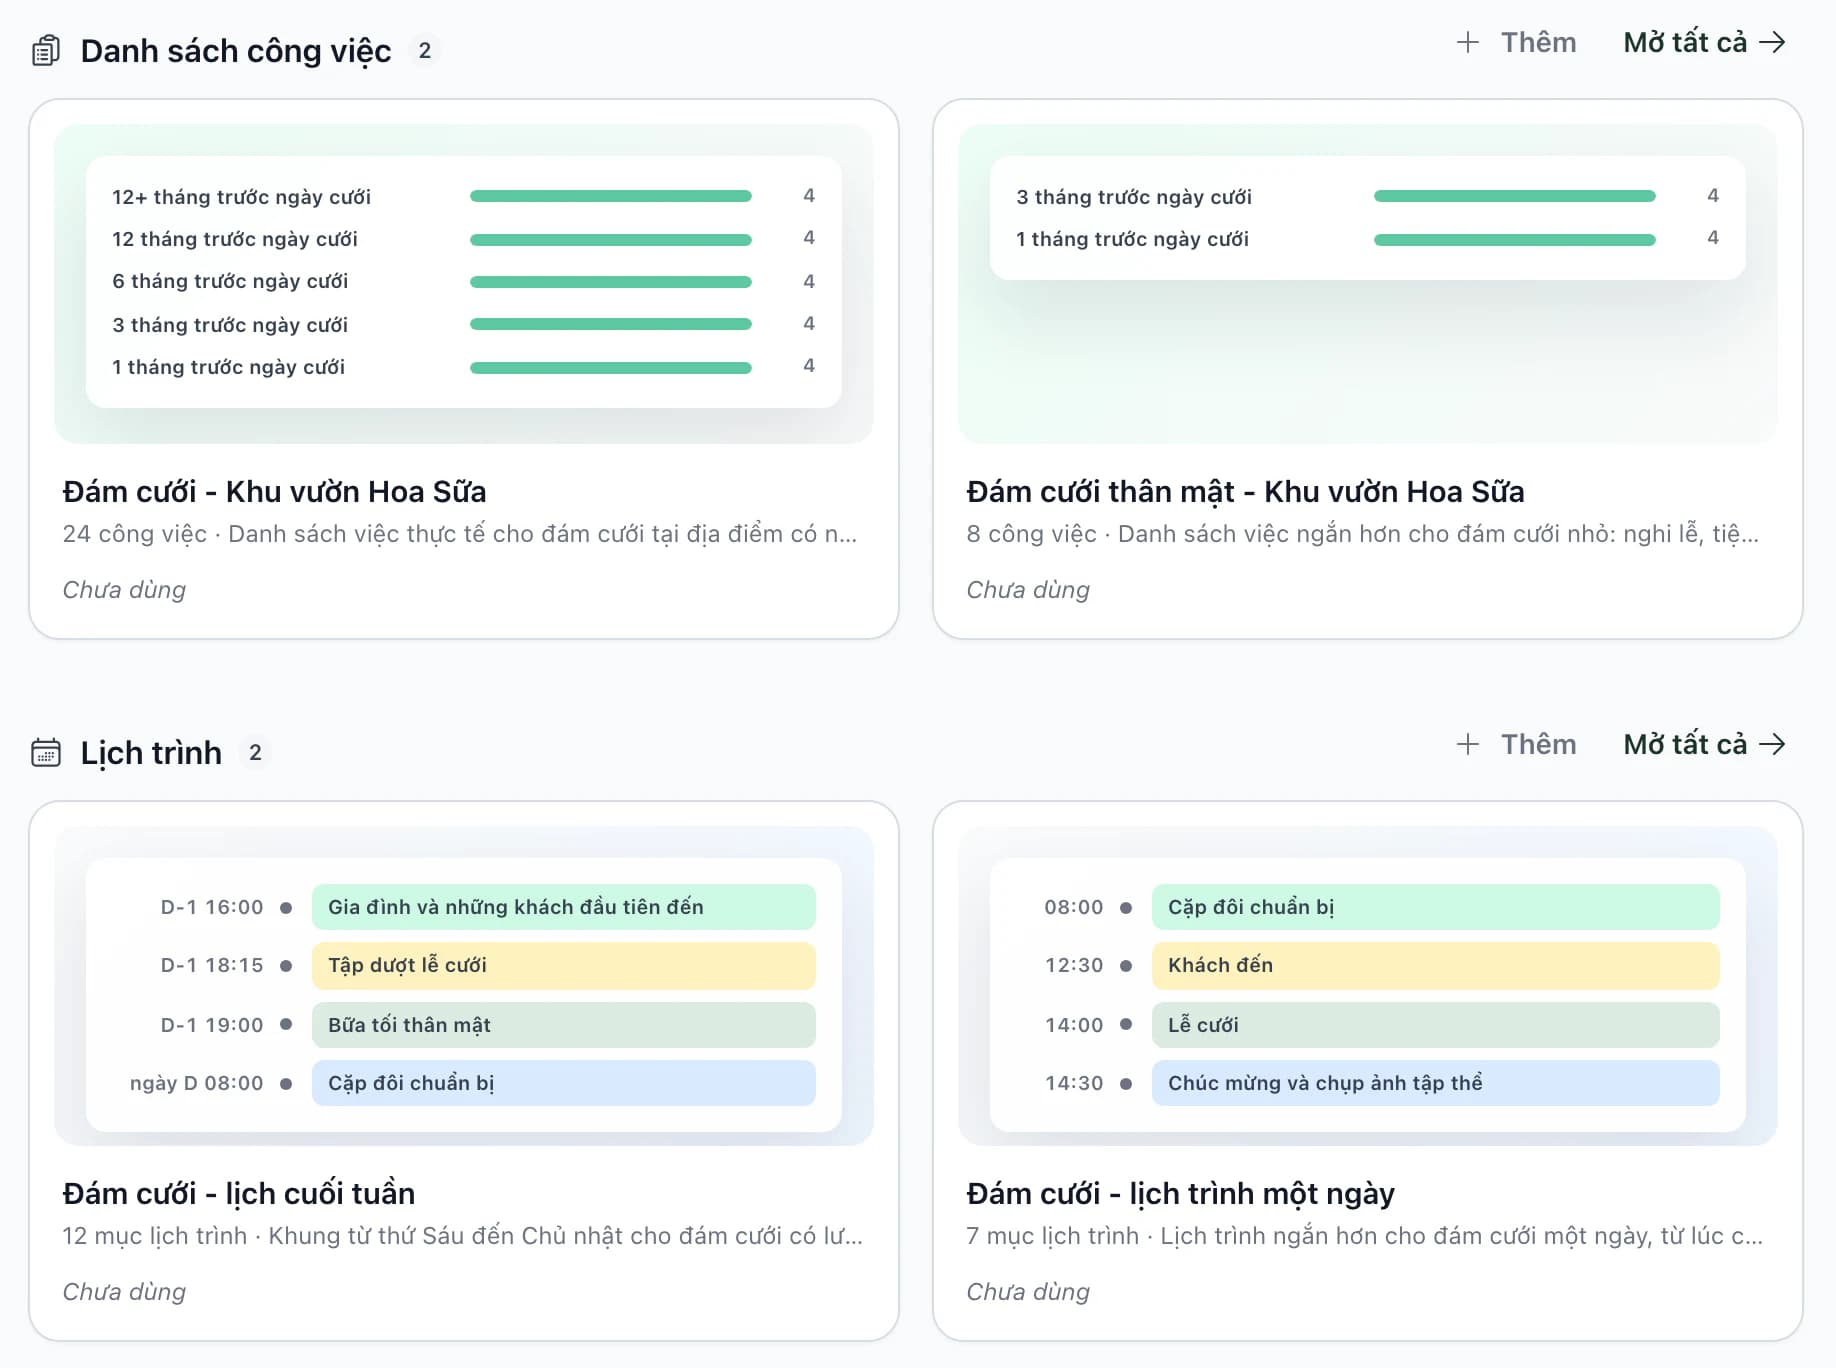Open the Đám cưới - Khu vườn Hoa Sữa card title
The height and width of the screenshot is (1368, 1836).
click(274, 491)
